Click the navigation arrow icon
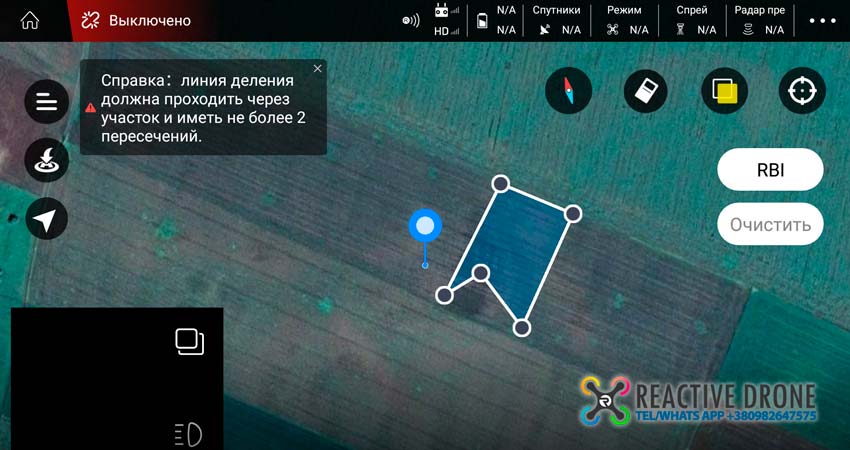 (x=46, y=218)
